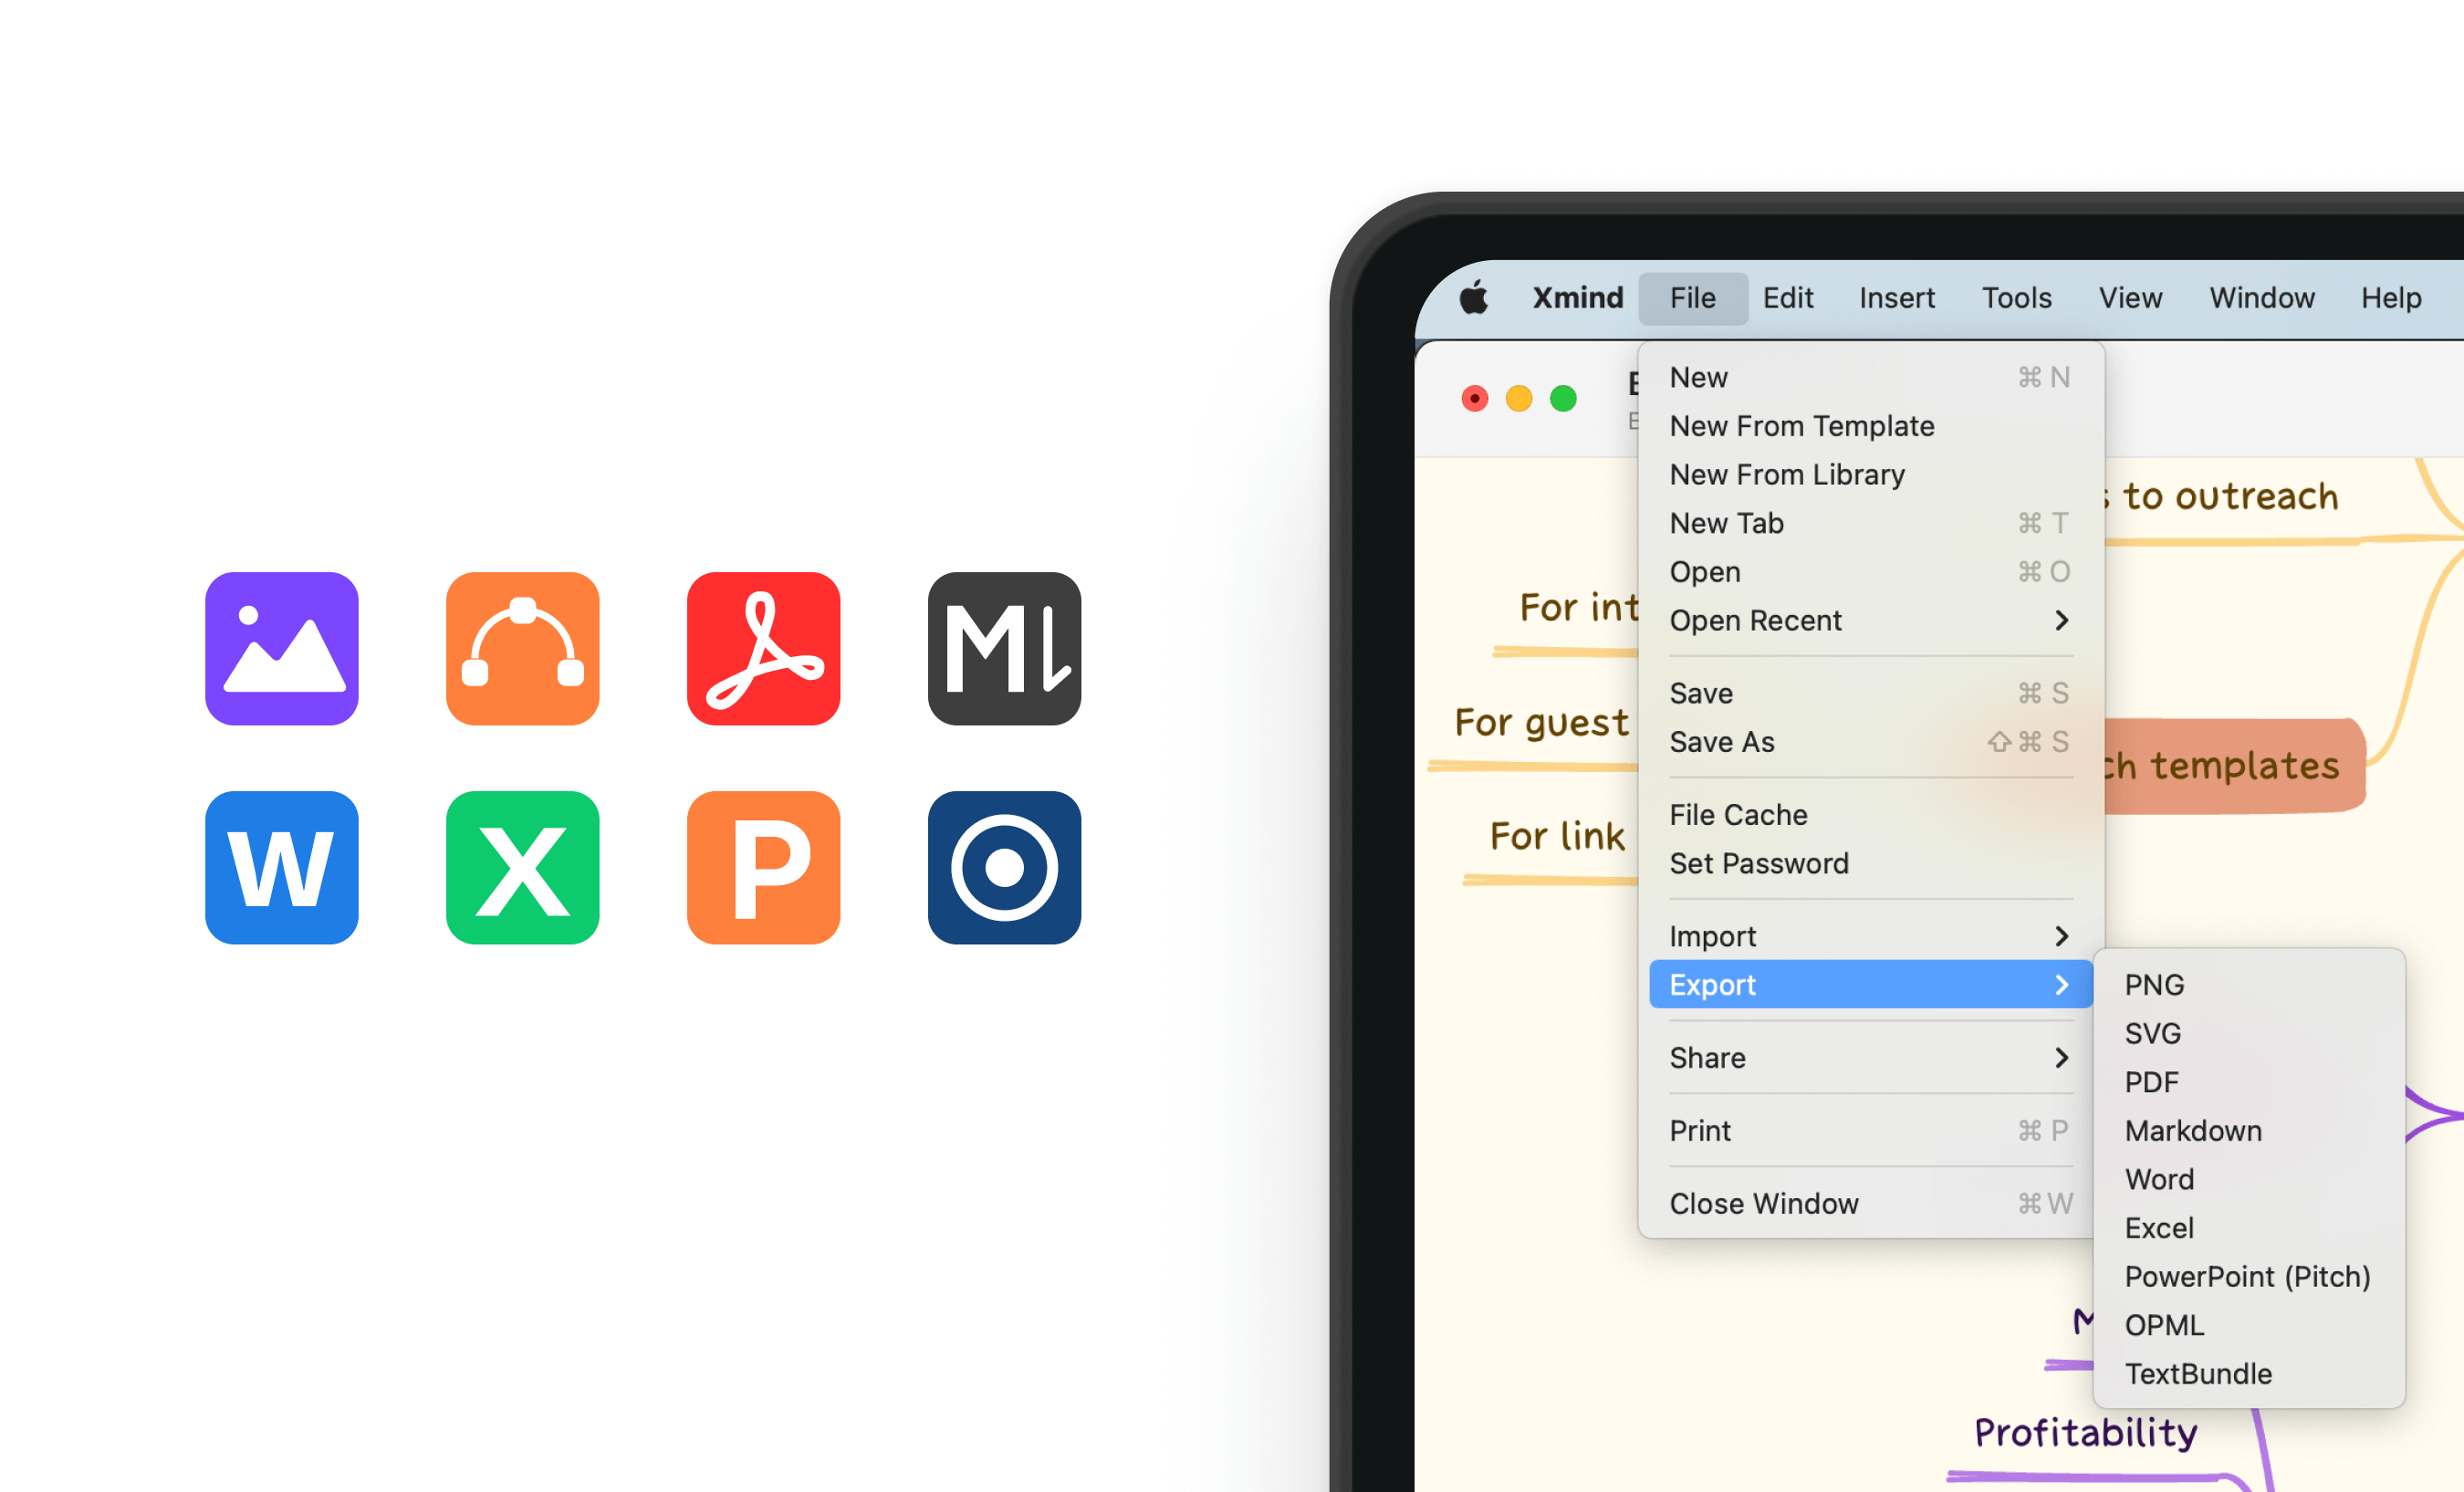Expand the Import submenu
The height and width of the screenshot is (1492, 2464).
pos(1871,936)
